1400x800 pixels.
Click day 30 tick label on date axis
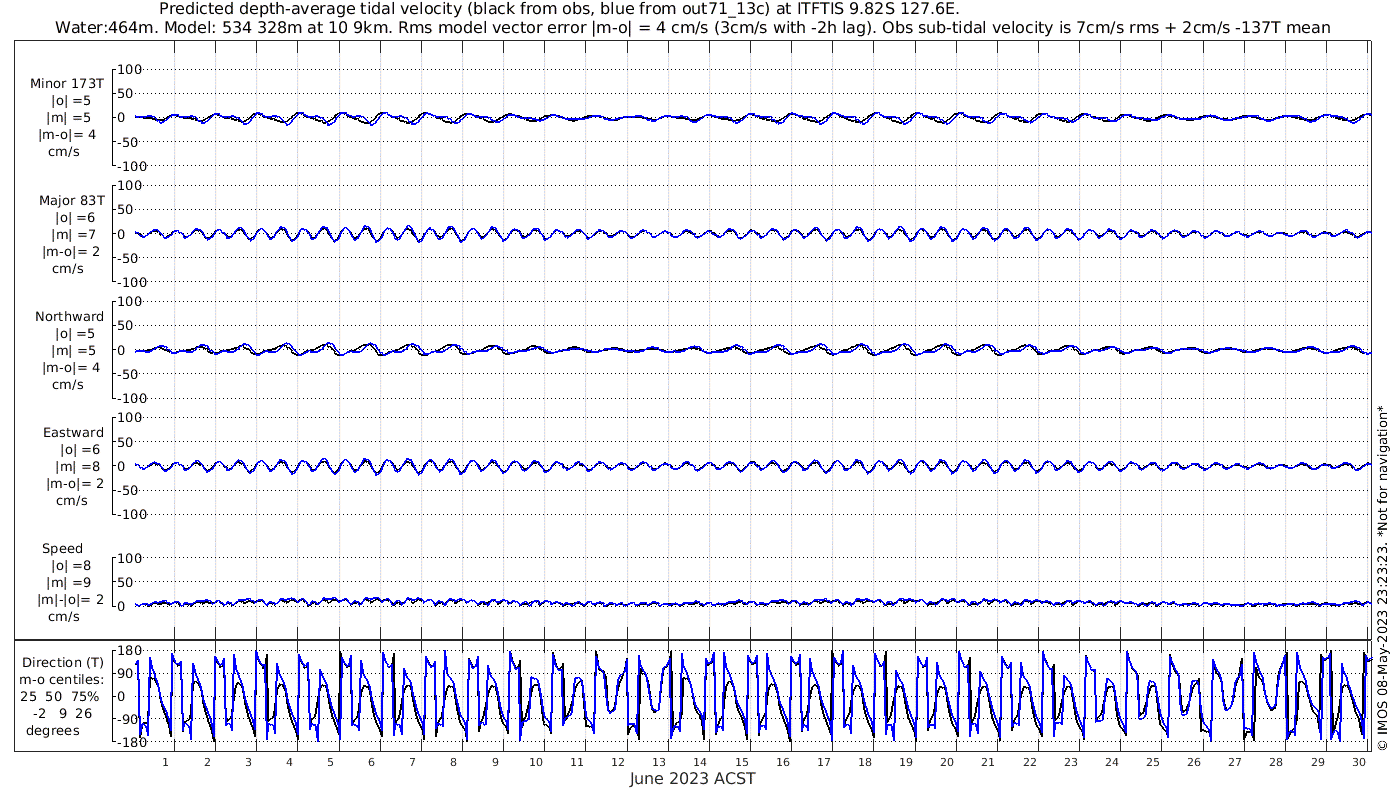1359,762
